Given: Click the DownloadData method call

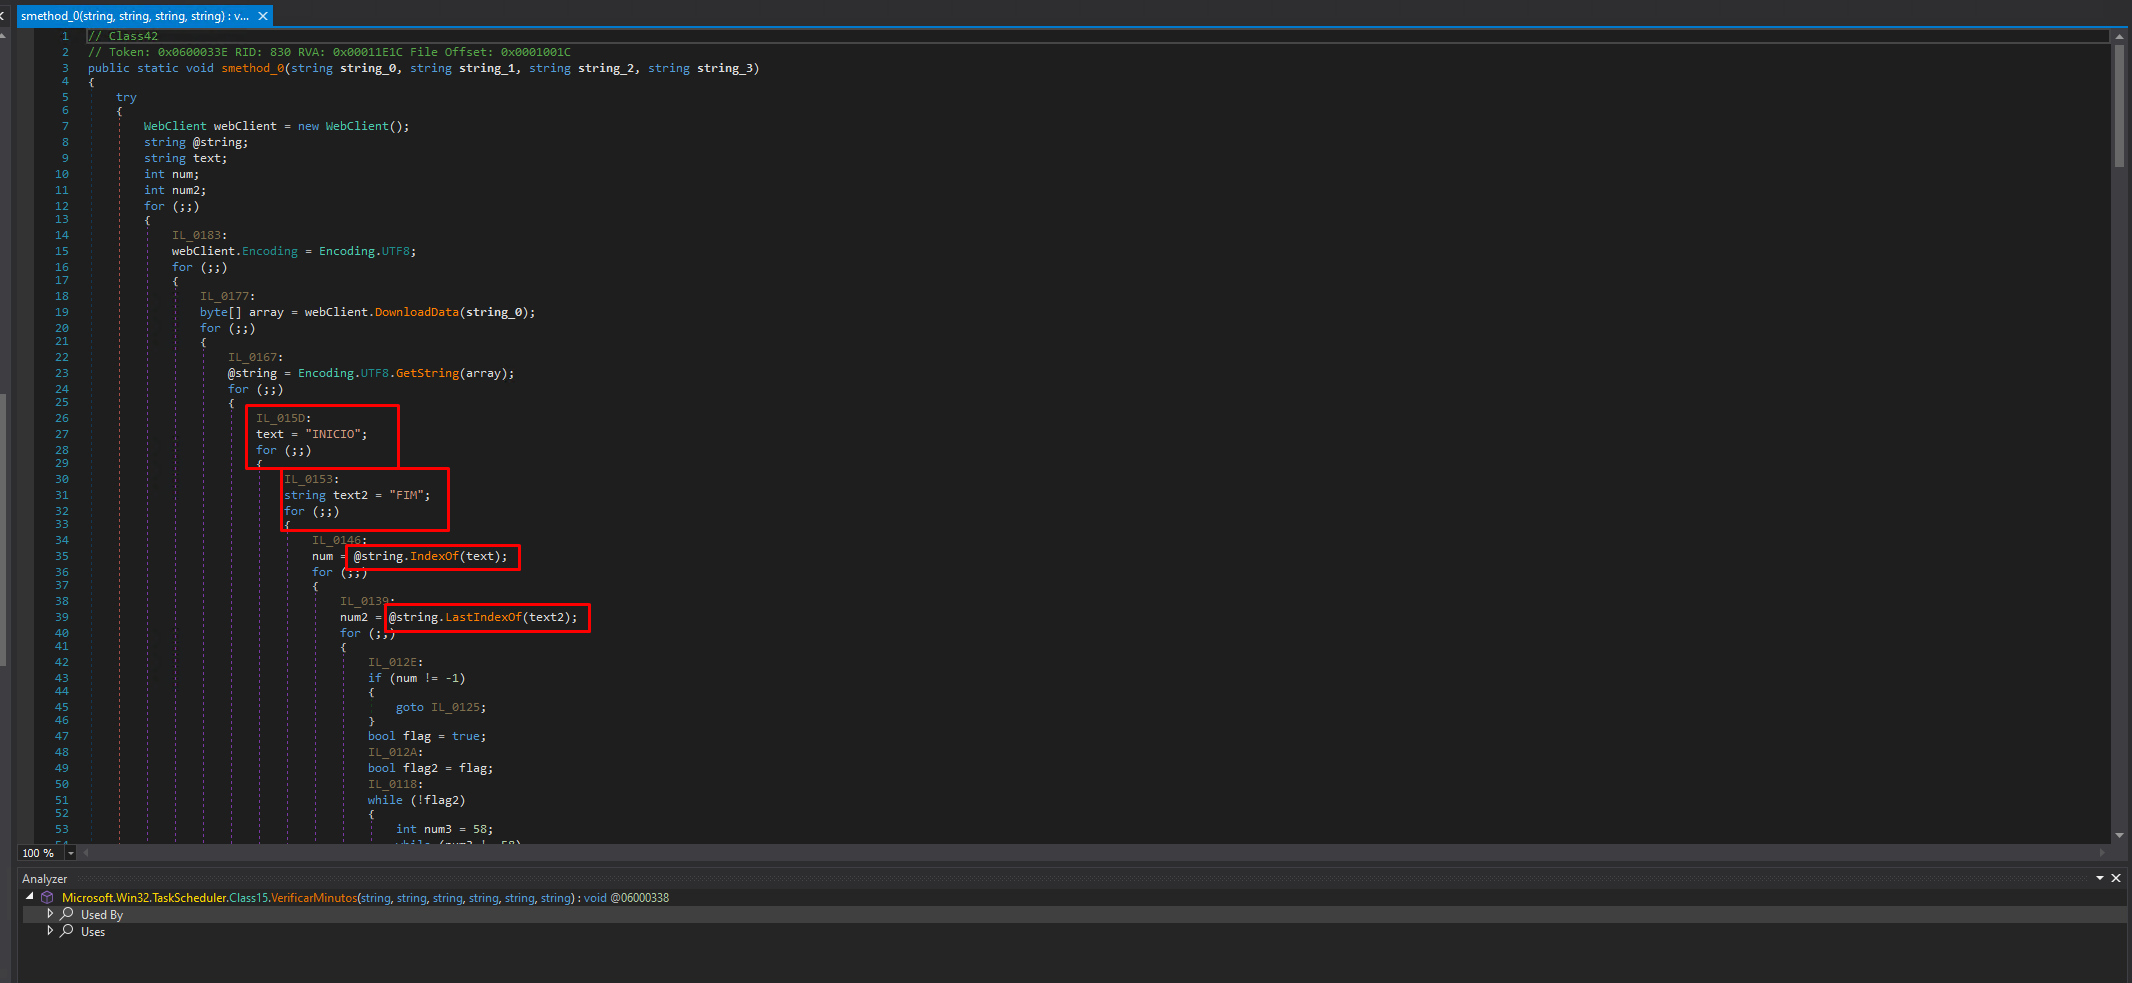Looking at the screenshot, I should (416, 312).
